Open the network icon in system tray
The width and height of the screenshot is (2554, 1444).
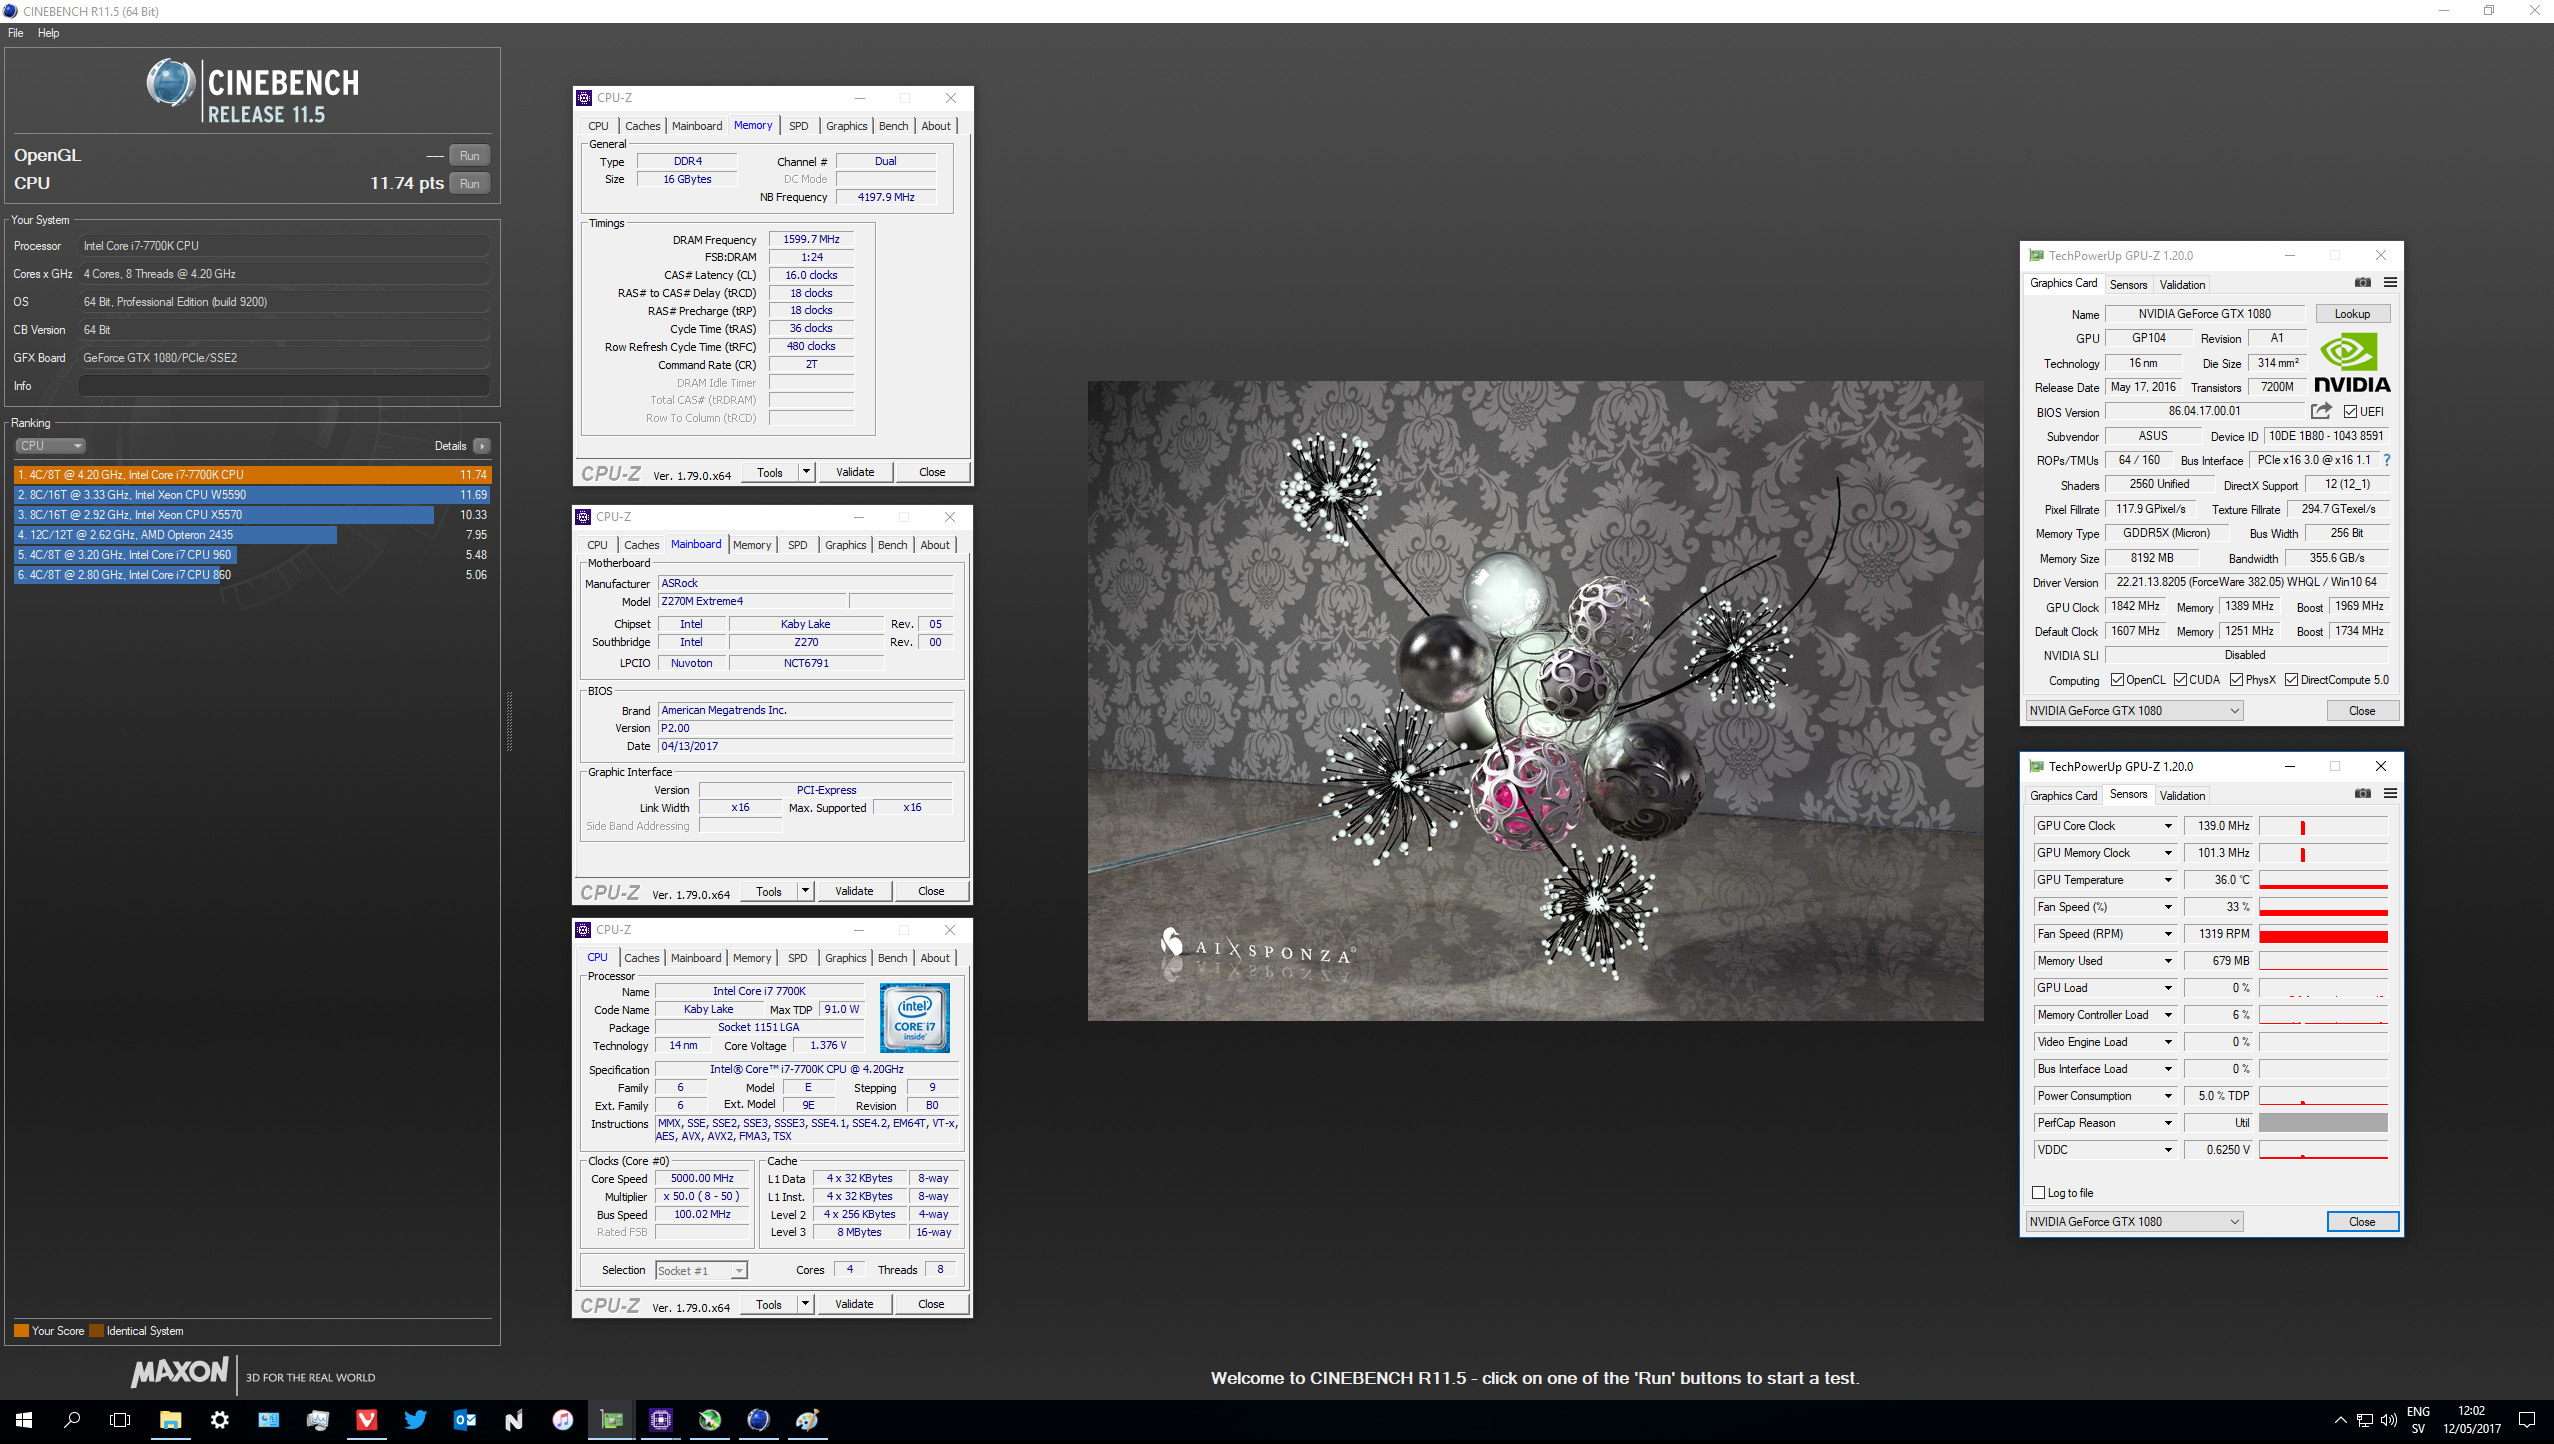click(2364, 1420)
